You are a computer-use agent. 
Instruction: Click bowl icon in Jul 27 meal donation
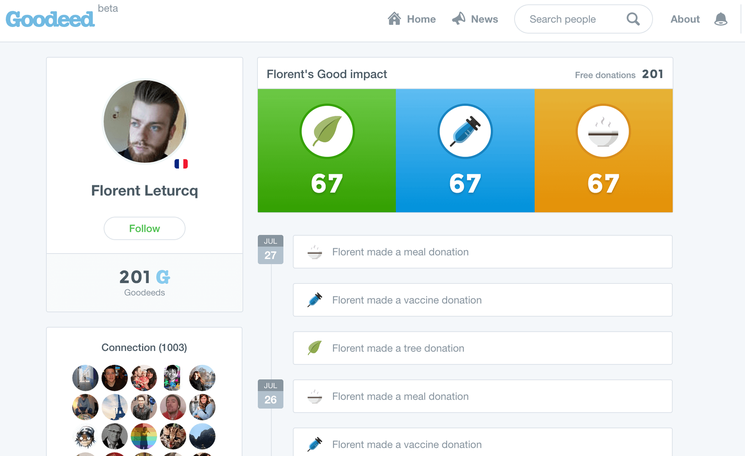[x=315, y=252]
